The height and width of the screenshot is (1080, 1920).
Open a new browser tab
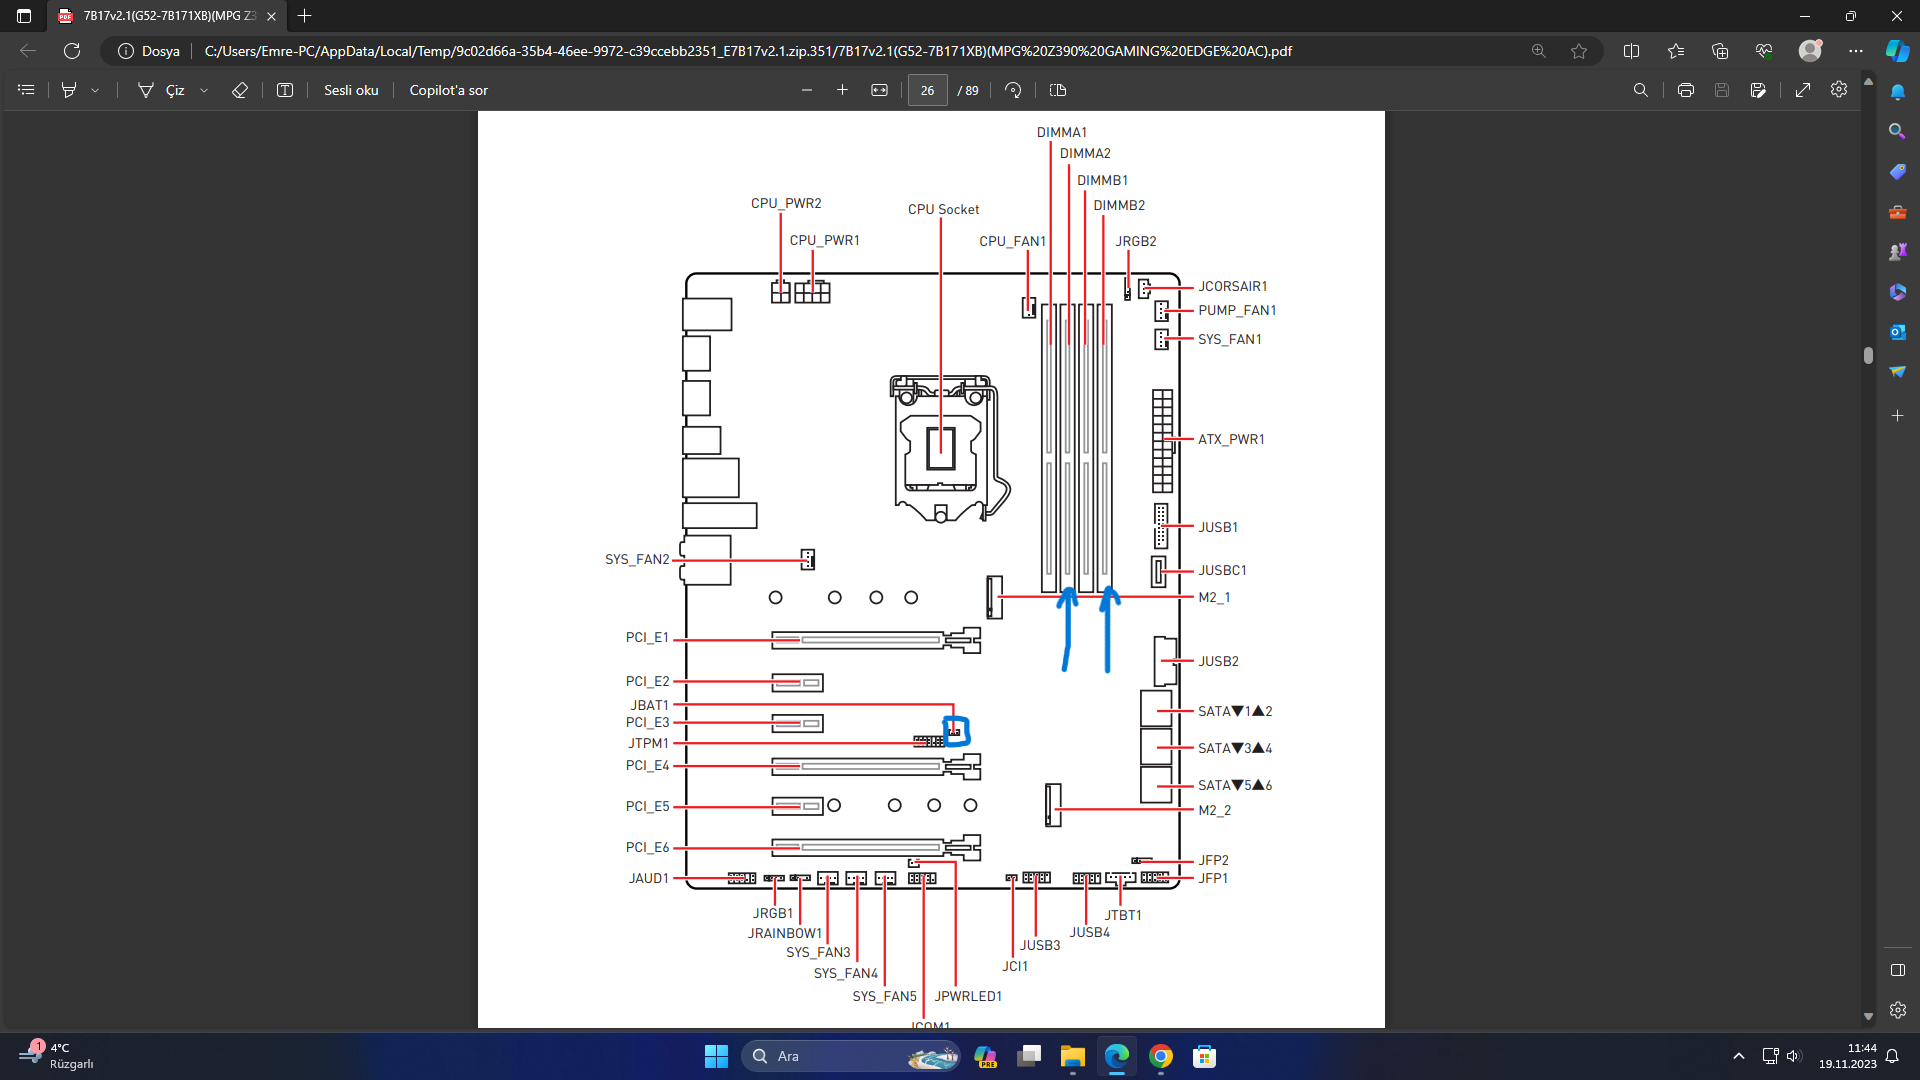(x=305, y=16)
